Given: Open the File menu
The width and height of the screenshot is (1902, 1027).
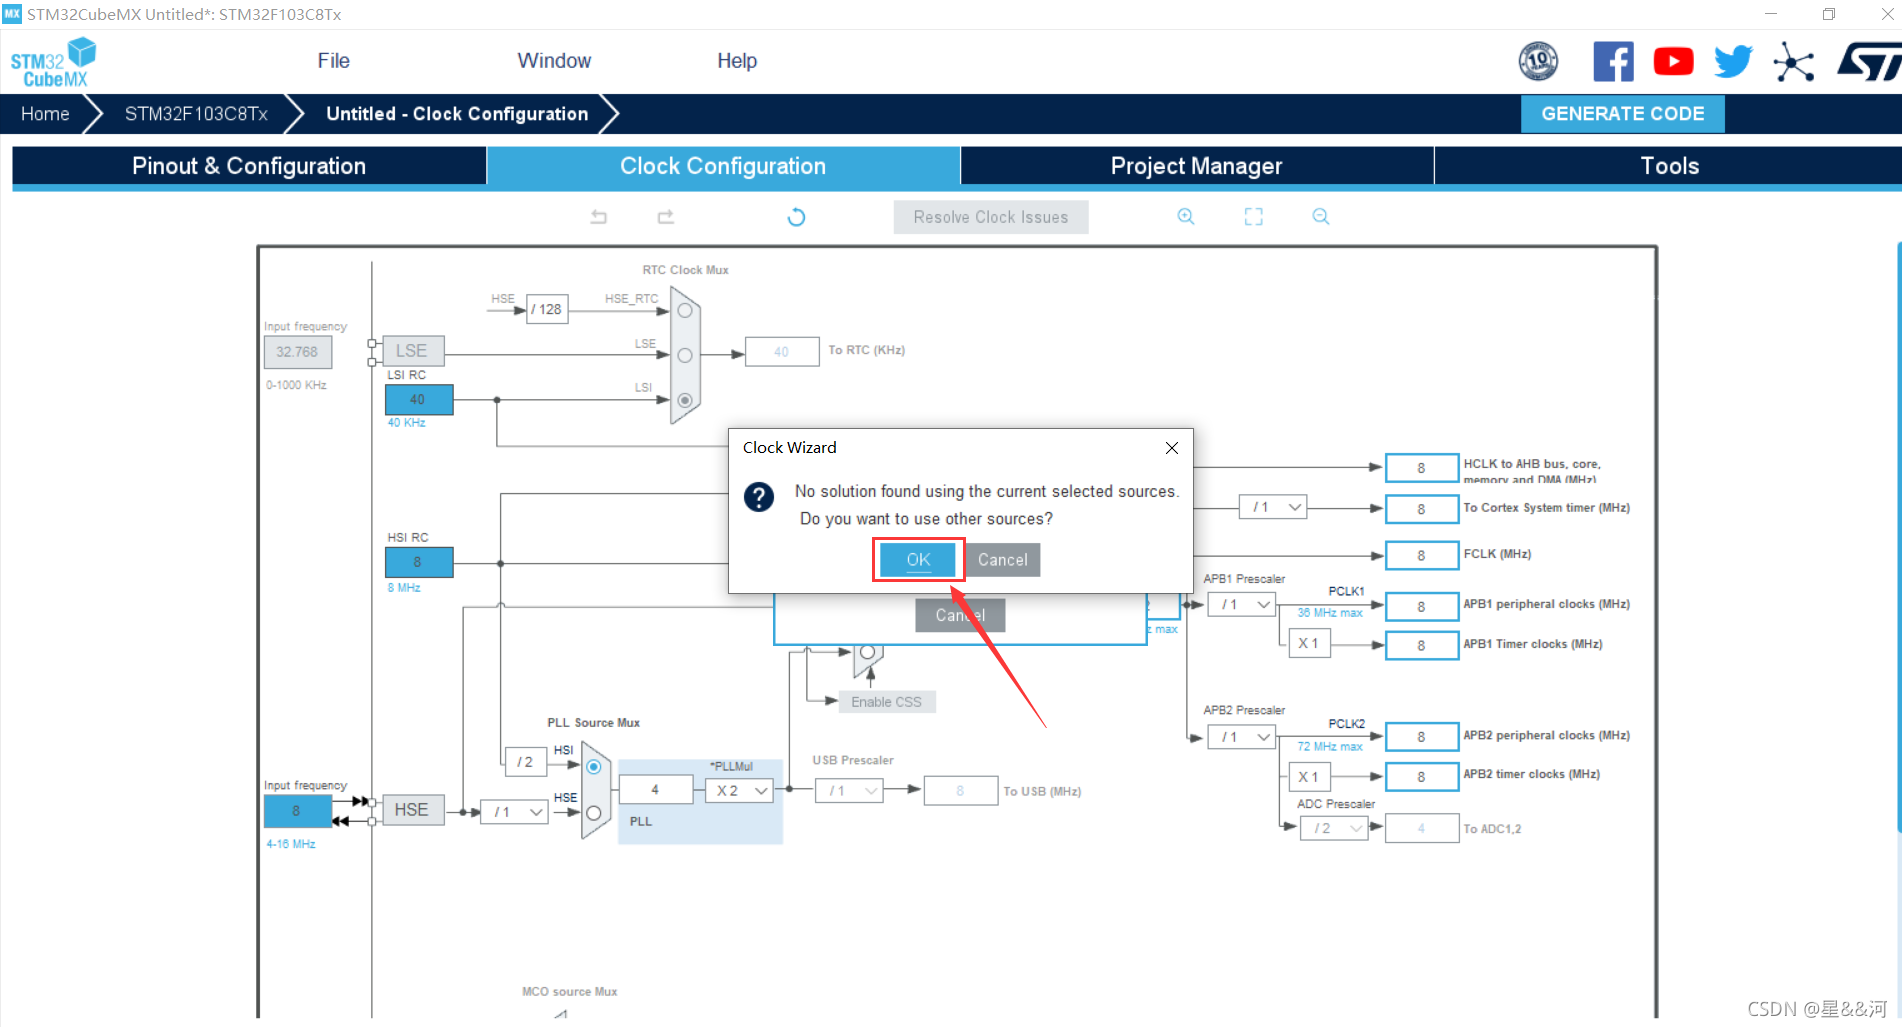Looking at the screenshot, I should pos(333,61).
